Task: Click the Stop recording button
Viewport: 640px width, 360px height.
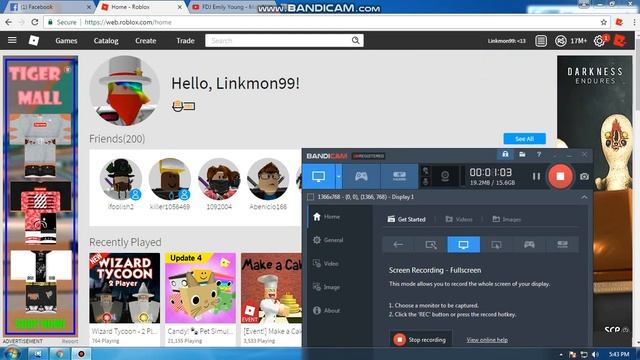Action: [420, 339]
